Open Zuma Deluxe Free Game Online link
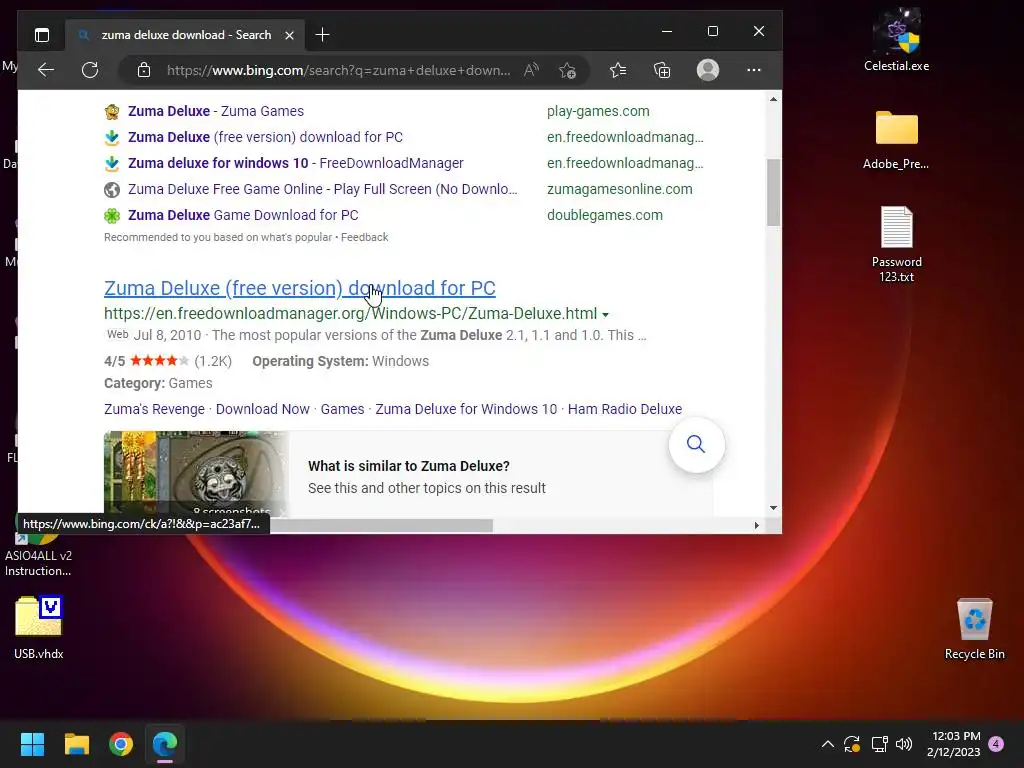The width and height of the screenshot is (1024, 768). [x=323, y=189]
